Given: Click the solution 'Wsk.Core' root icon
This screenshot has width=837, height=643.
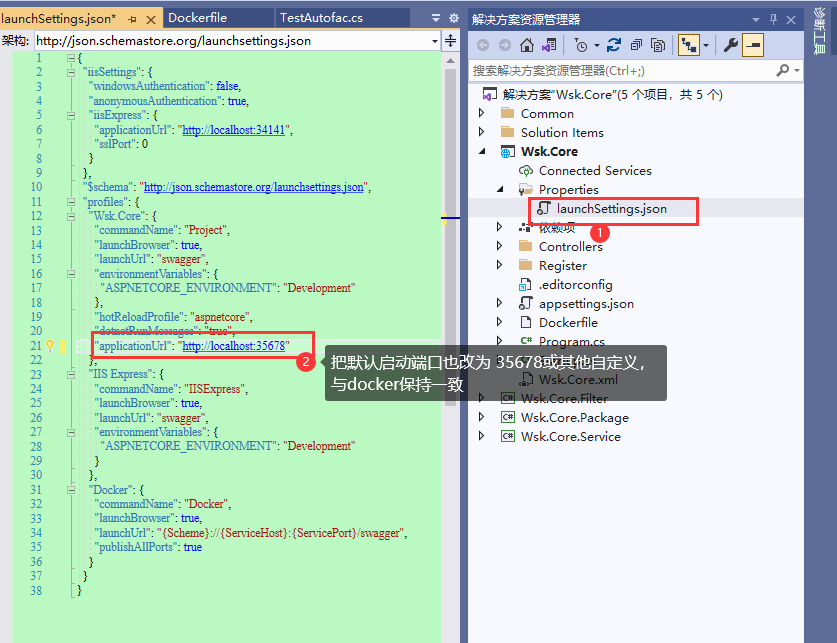Looking at the screenshot, I should pyautogui.click(x=489, y=95).
